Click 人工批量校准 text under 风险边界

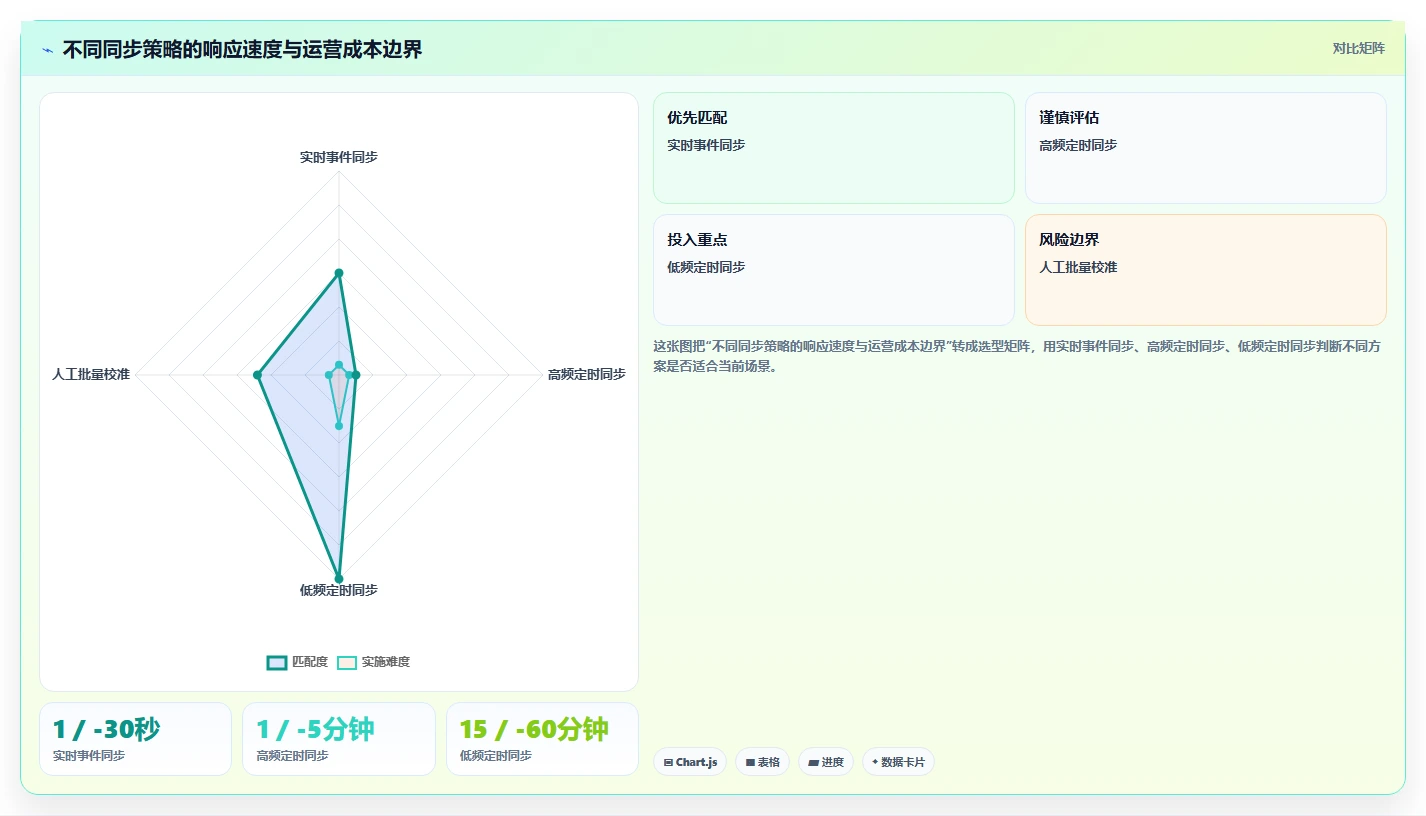pos(1078,267)
